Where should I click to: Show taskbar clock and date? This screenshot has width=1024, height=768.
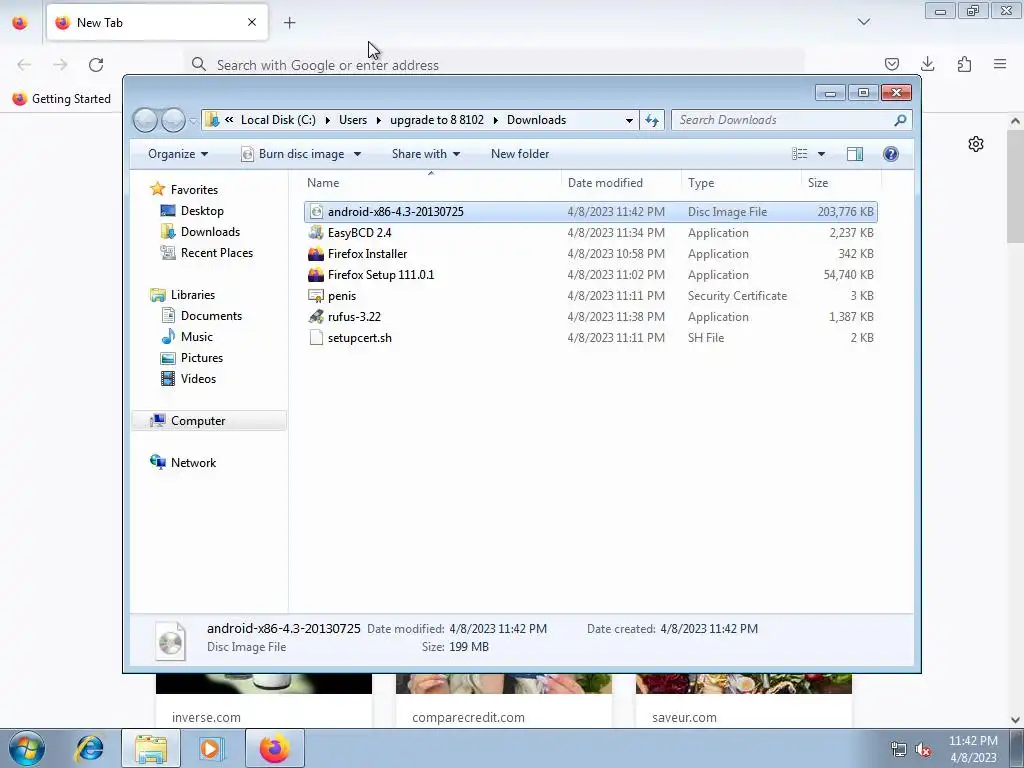tap(973, 749)
